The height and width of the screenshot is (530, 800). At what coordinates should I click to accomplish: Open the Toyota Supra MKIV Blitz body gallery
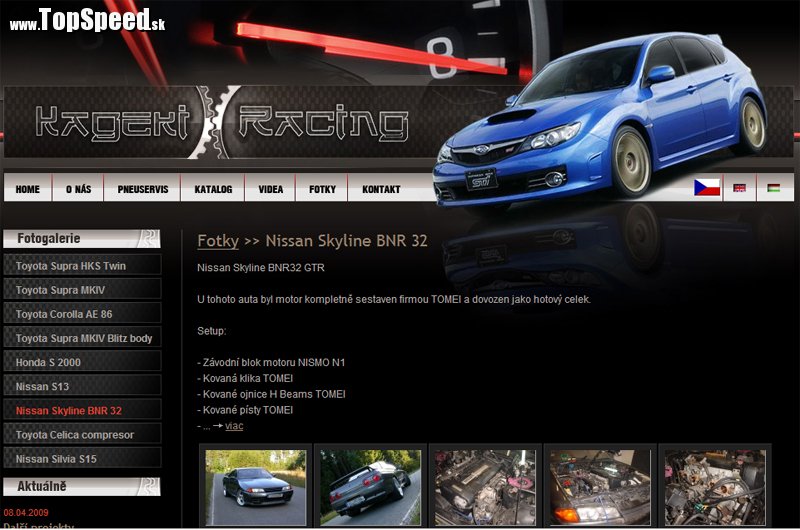[82, 338]
